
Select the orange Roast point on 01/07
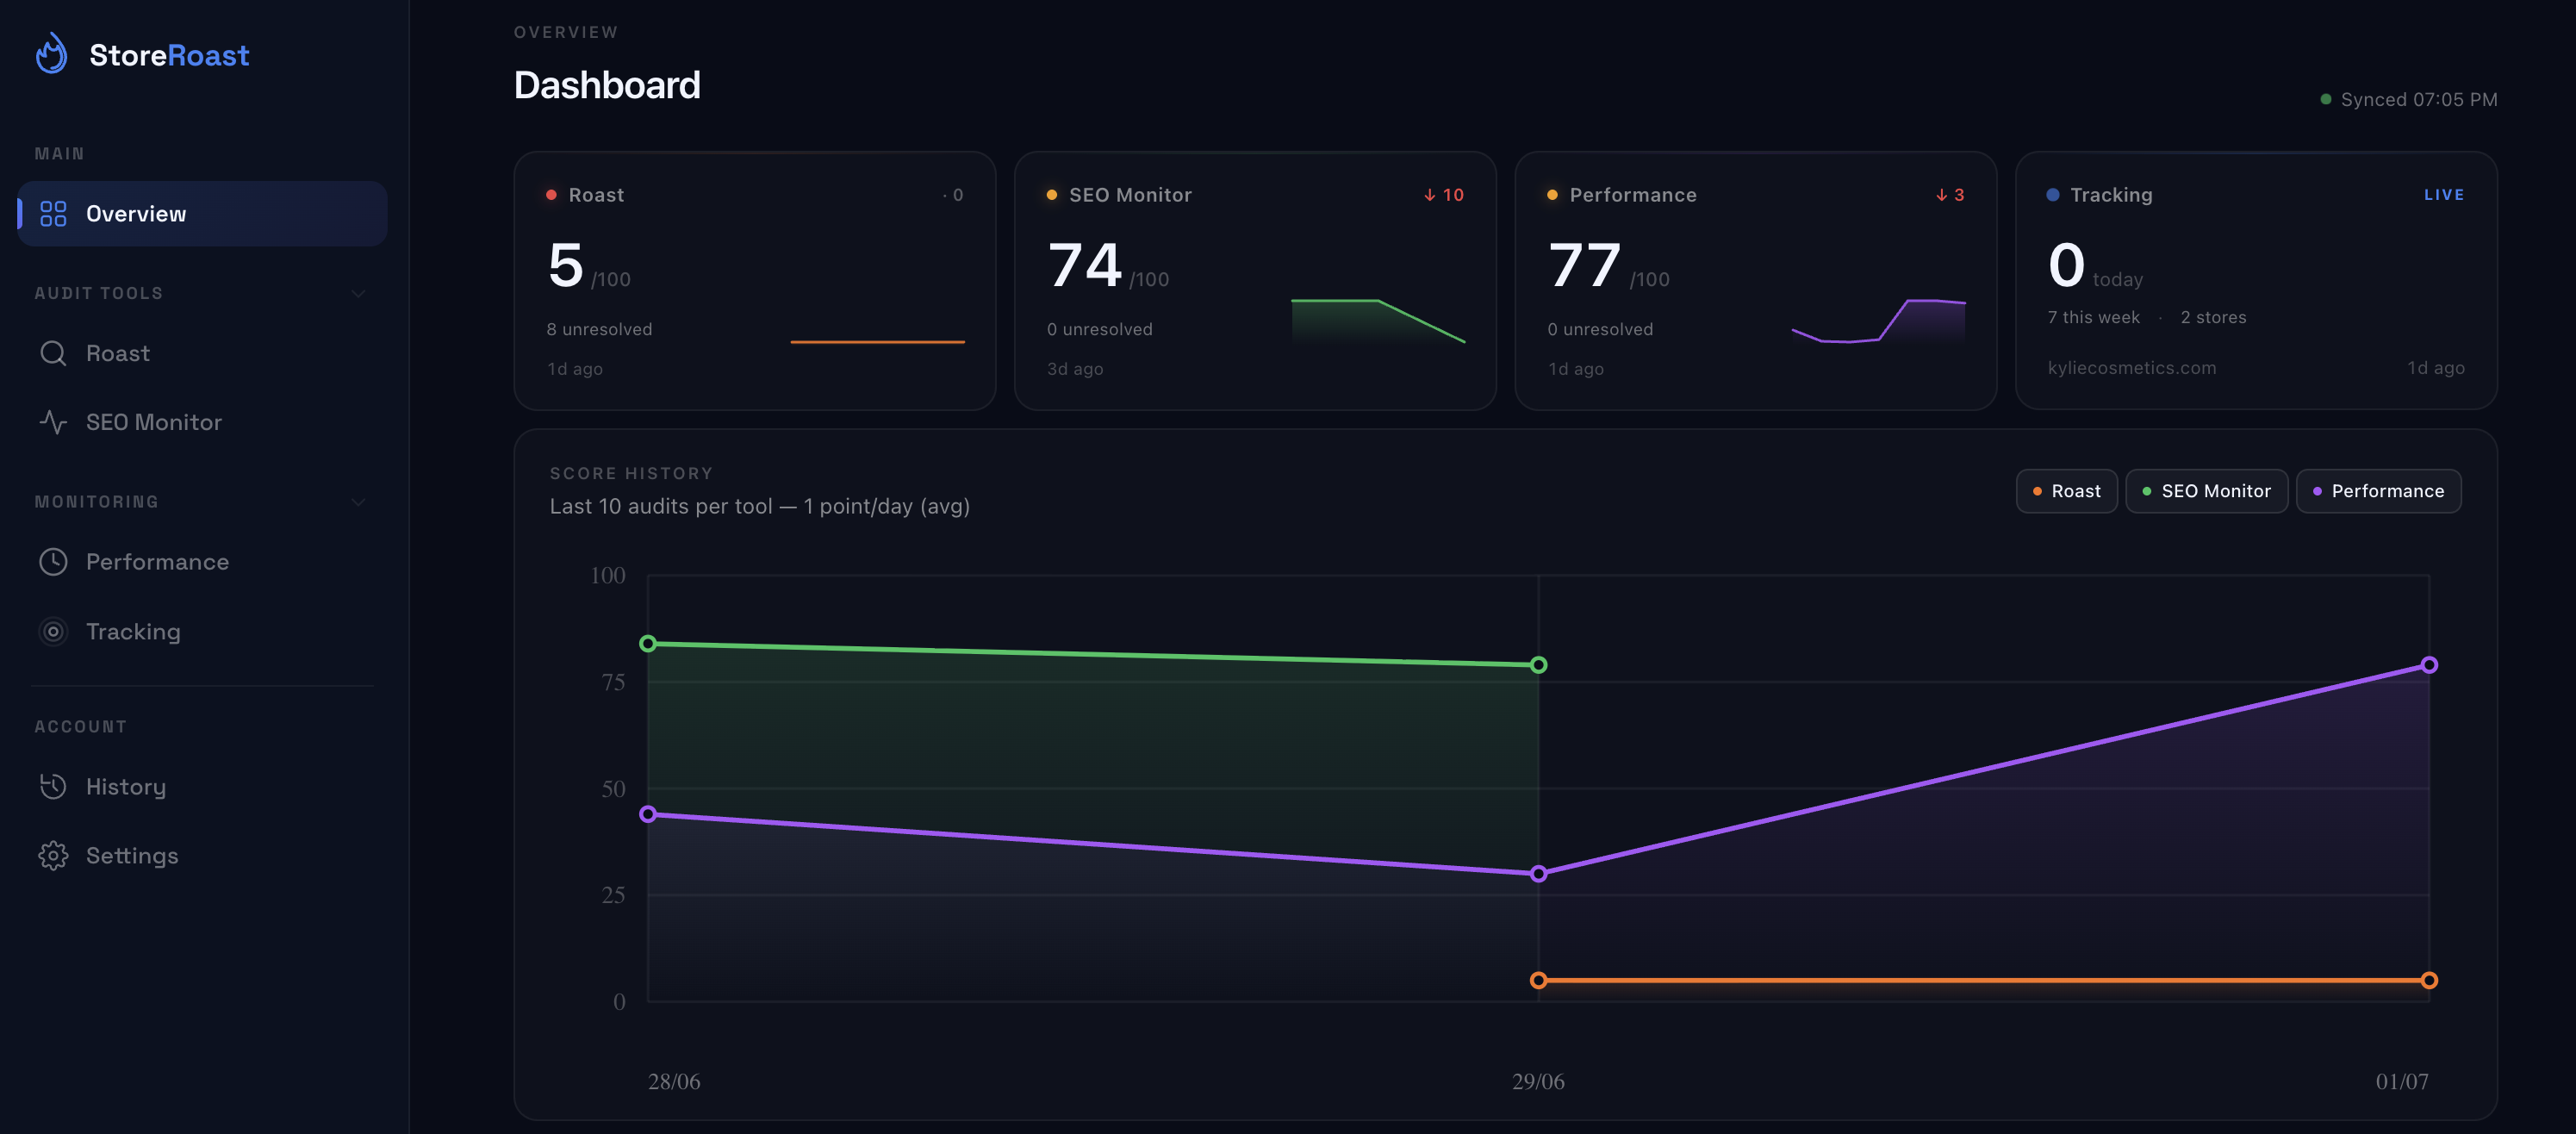point(2429,980)
